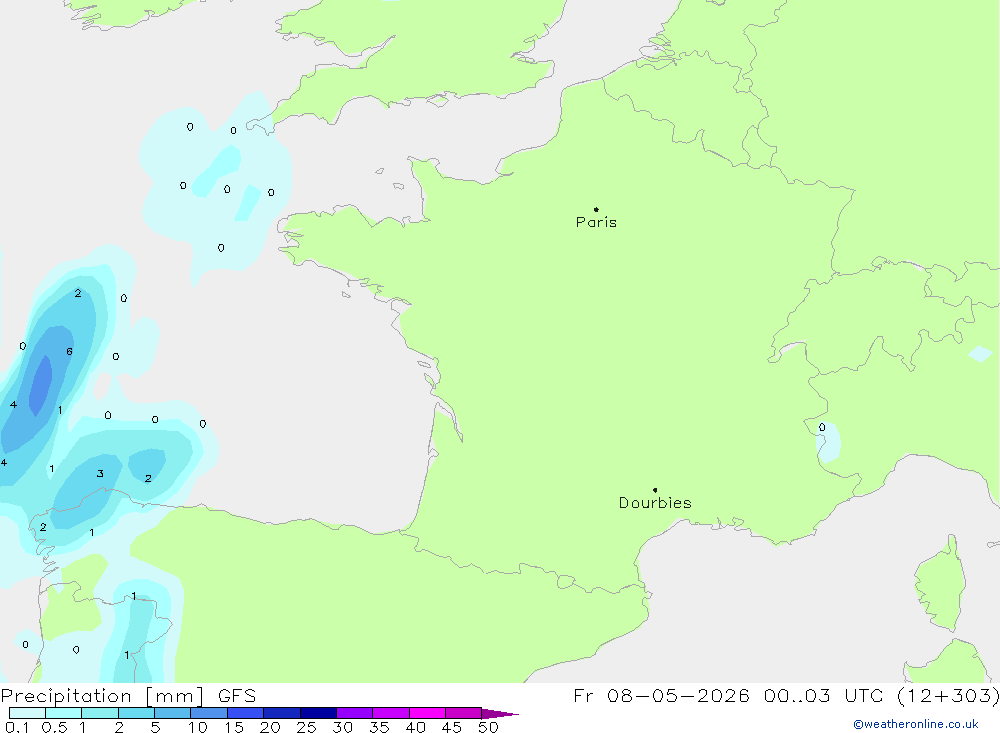Pick the 40–45 mm magenta legend swatch

[427, 713]
